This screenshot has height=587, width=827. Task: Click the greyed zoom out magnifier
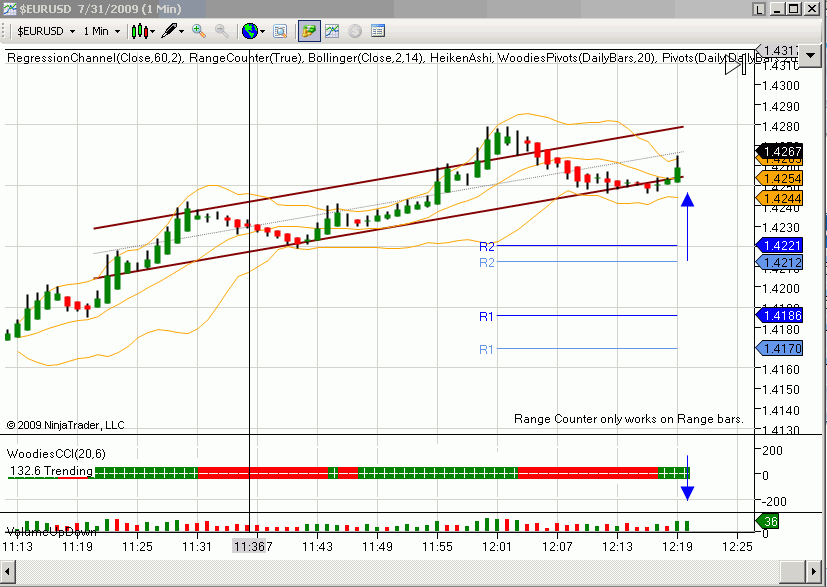click(222, 31)
